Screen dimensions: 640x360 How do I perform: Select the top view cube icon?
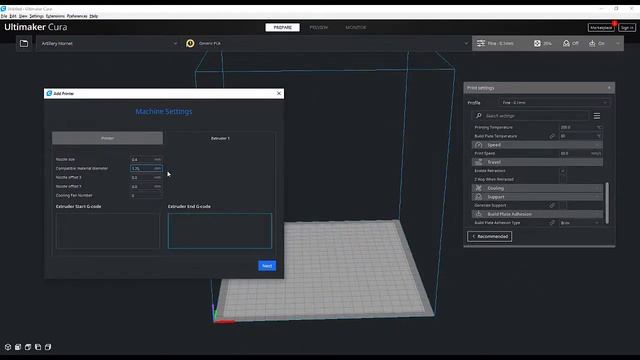28,347
